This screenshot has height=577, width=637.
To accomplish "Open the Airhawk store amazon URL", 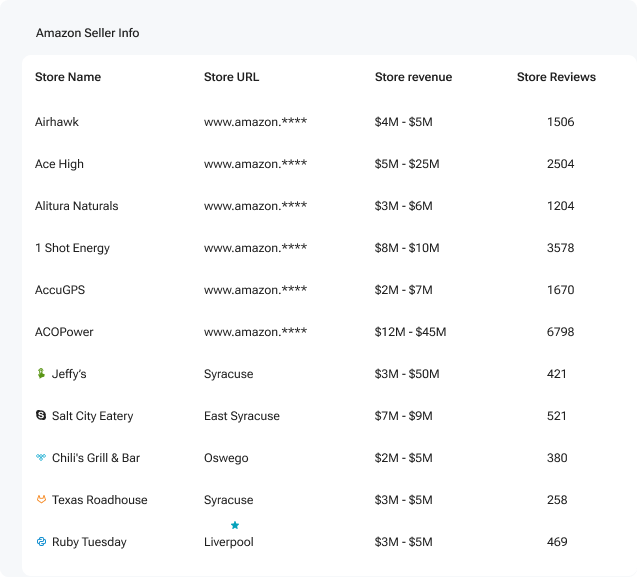I will [255, 121].
